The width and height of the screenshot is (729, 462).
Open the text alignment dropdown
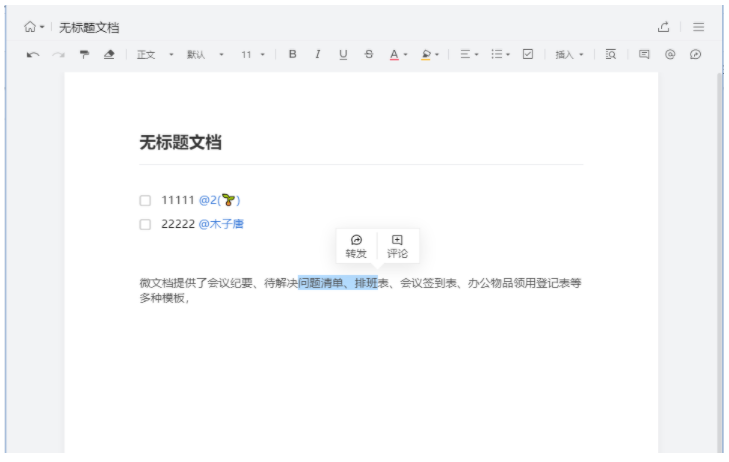coord(469,54)
